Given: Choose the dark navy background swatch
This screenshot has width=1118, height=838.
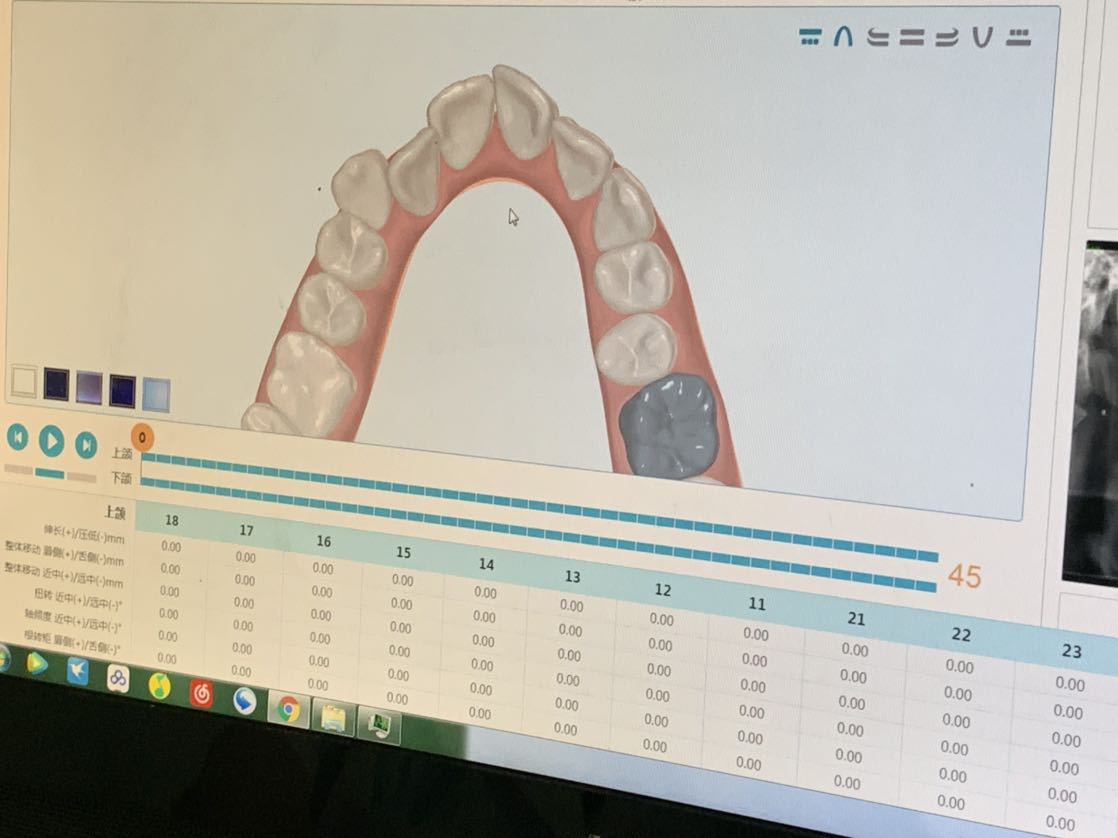Looking at the screenshot, I should coord(122,391).
